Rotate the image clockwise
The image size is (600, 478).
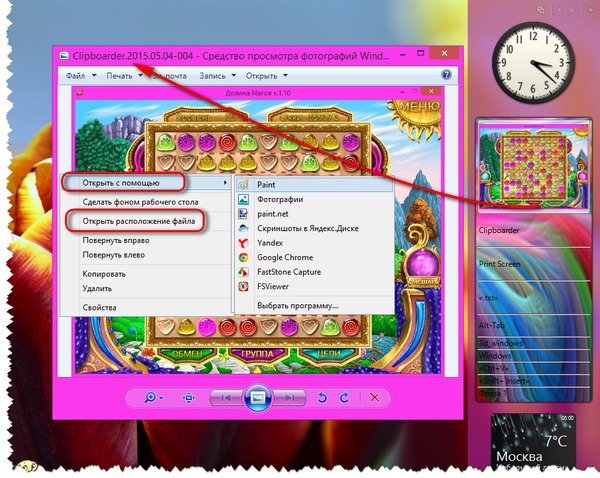(x=344, y=398)
